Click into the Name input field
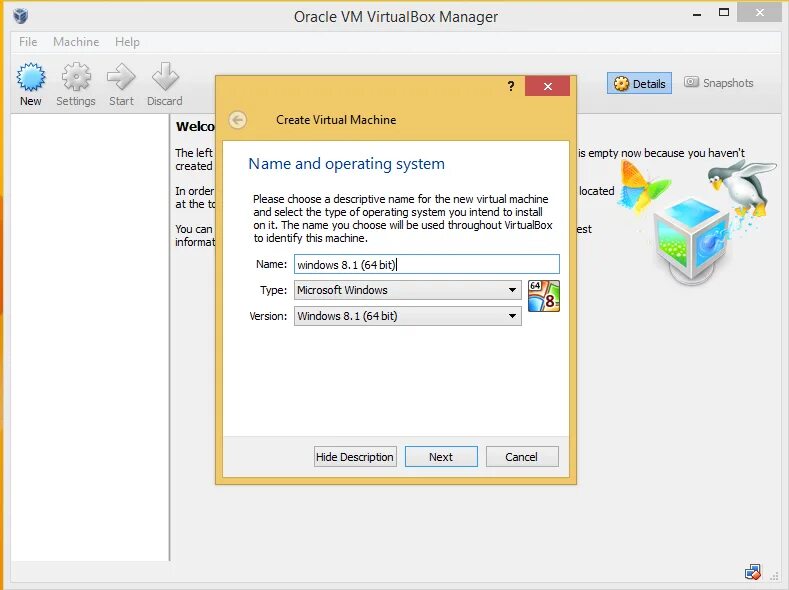The width and height of the screenshot is (789, 590). click(427, 264)
